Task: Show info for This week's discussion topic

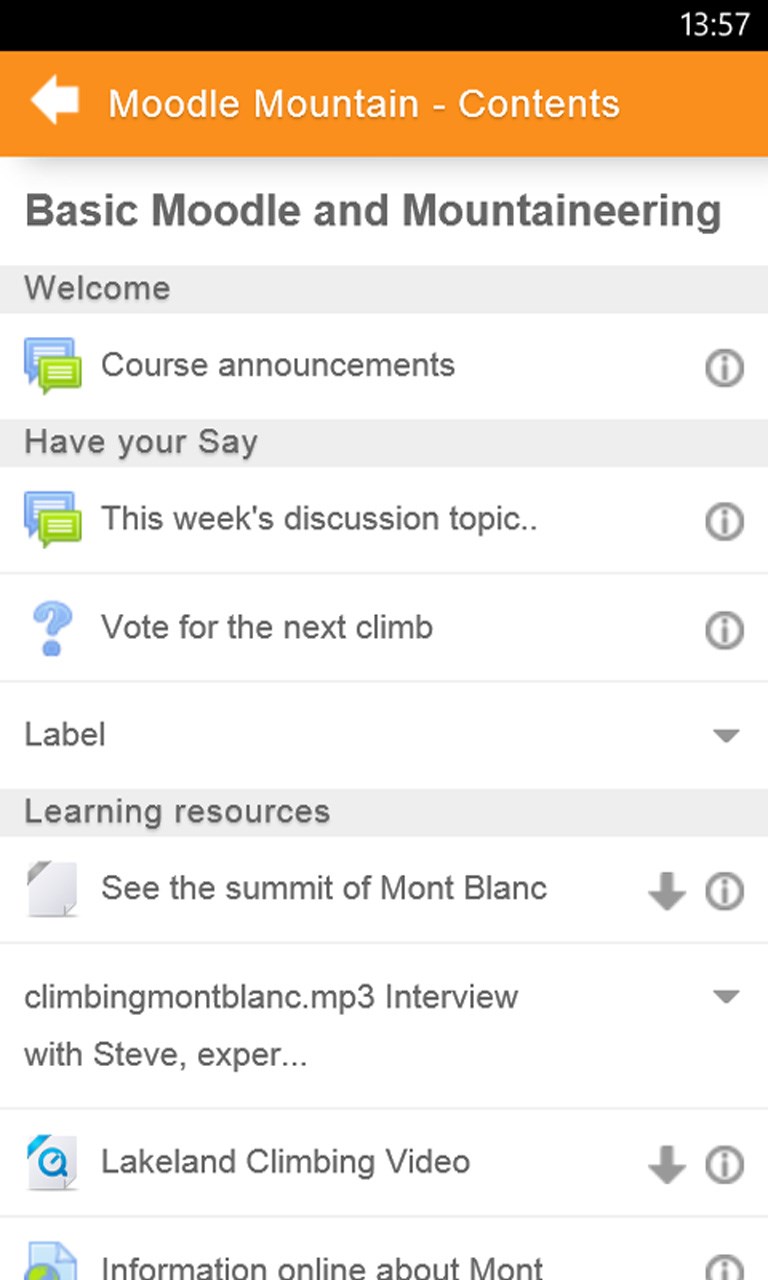Action: coord(724,521)
